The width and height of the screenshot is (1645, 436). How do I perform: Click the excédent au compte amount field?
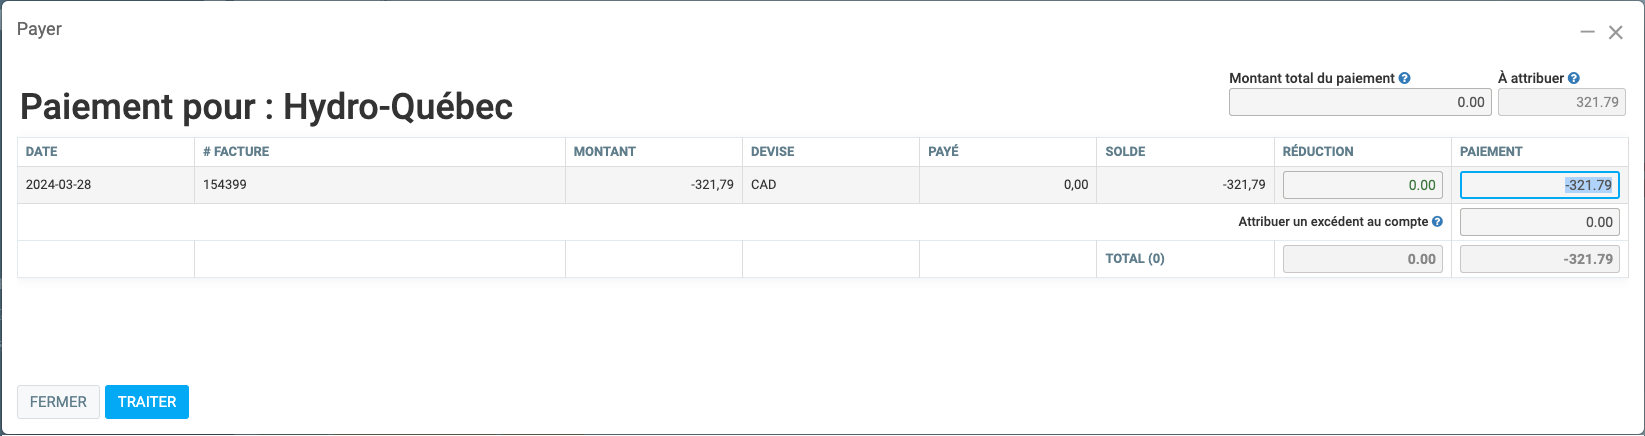(x=1539, y=222)
